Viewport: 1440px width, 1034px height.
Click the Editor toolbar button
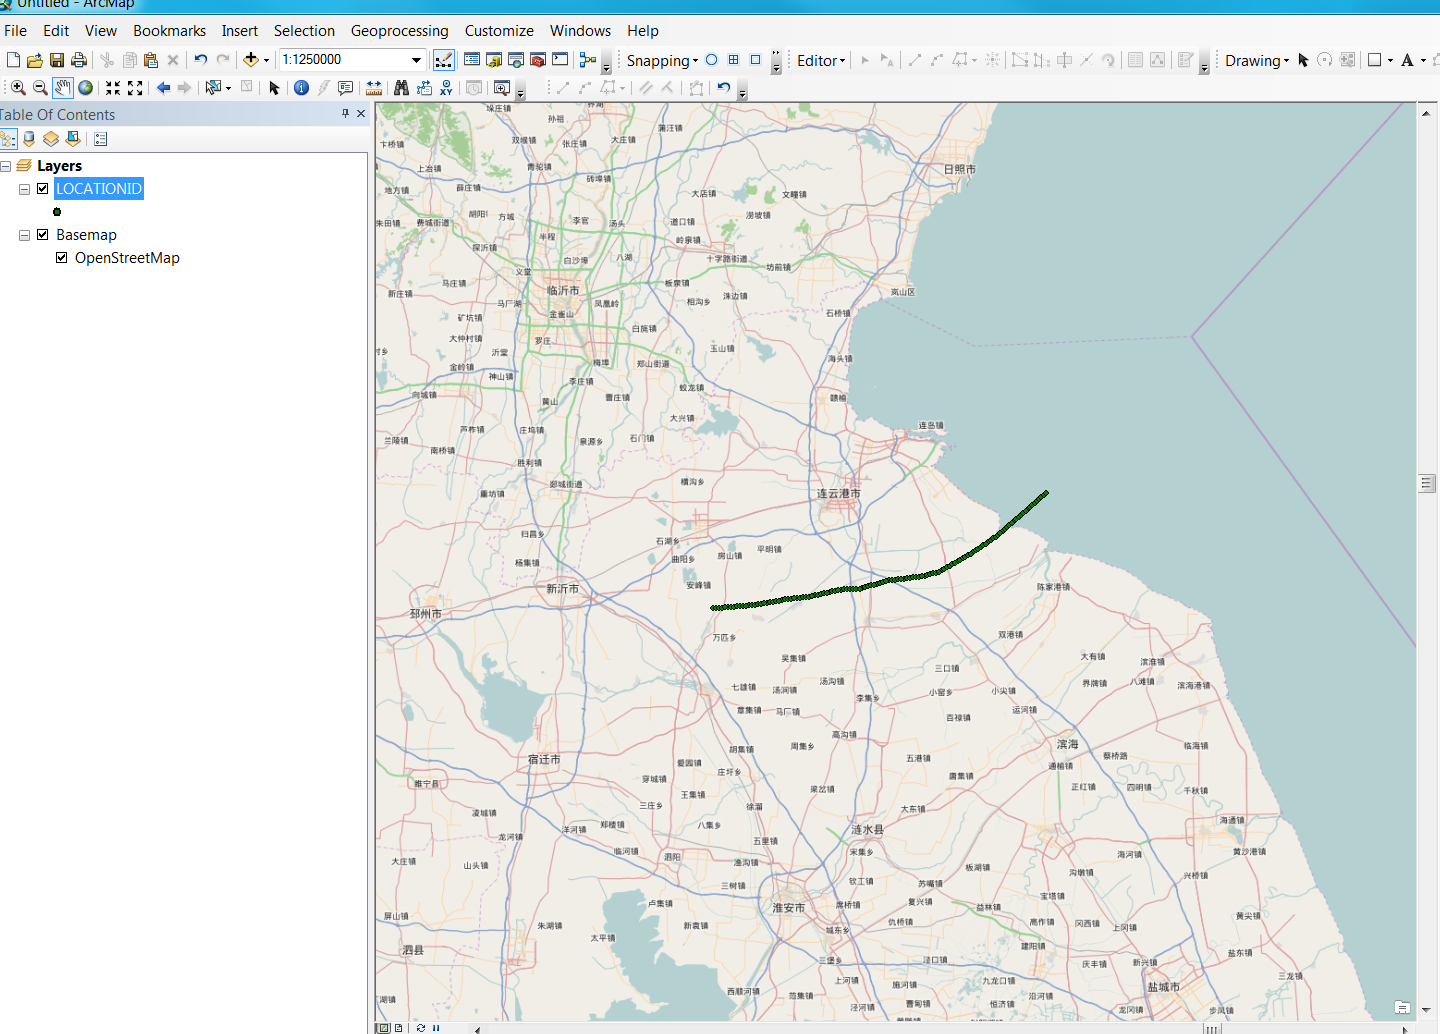pyautogui.click(x=820, y=61)
